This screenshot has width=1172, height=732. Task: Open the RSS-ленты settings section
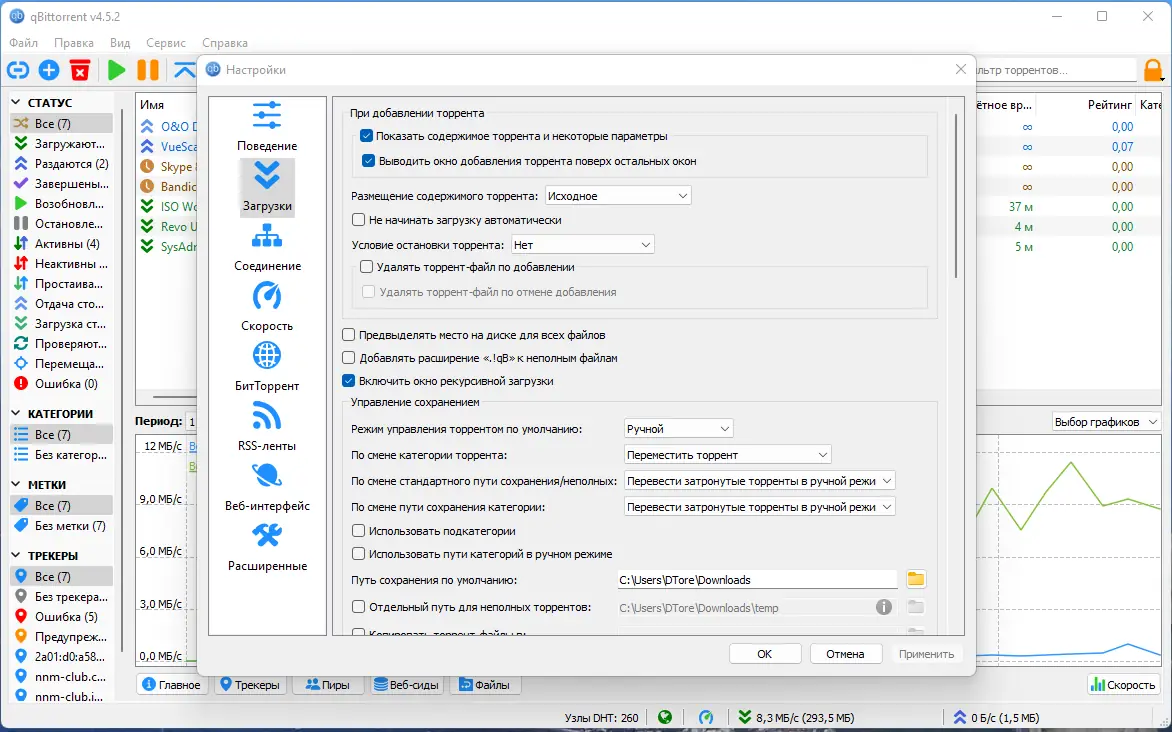267,426
